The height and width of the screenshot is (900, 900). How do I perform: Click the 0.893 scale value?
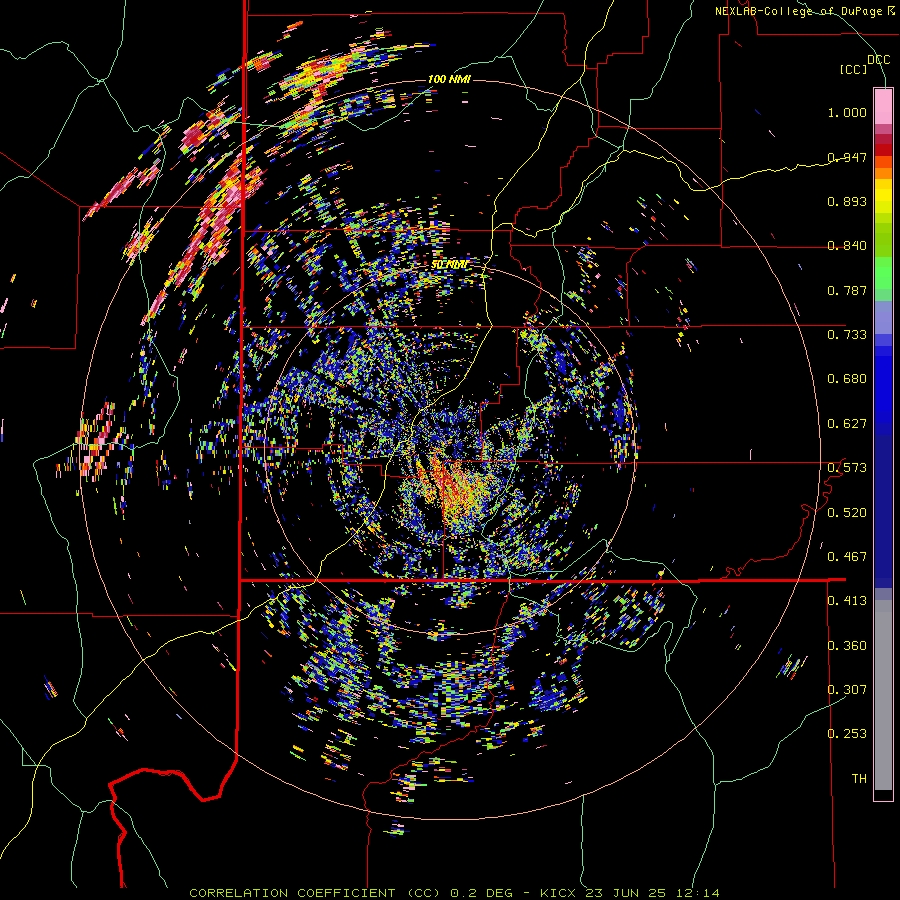click(847, 201)
